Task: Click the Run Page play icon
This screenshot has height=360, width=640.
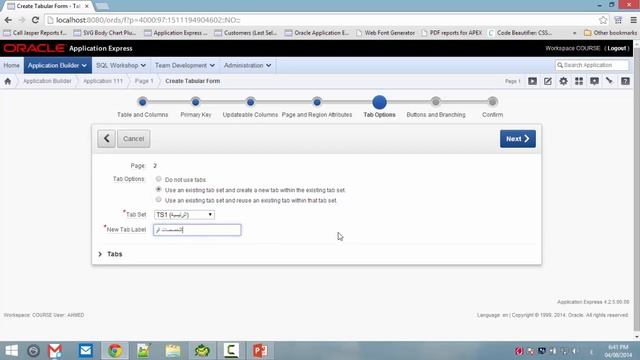Action: 532,81
